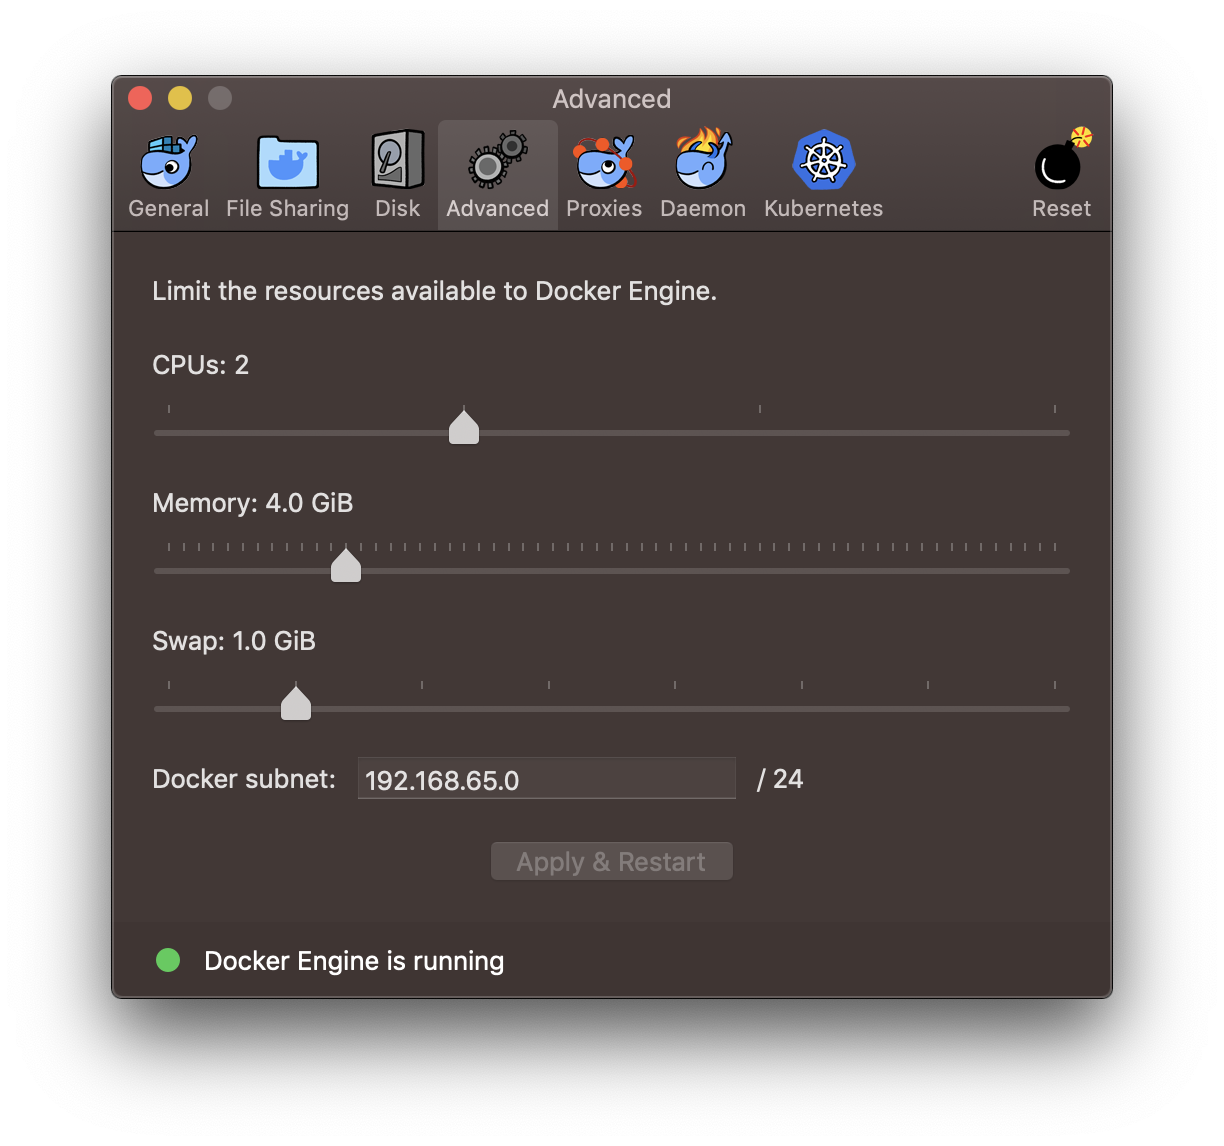Open the Proxies settings pane
Viewport: 1224px width, 1146px height.
pos(604,175)
